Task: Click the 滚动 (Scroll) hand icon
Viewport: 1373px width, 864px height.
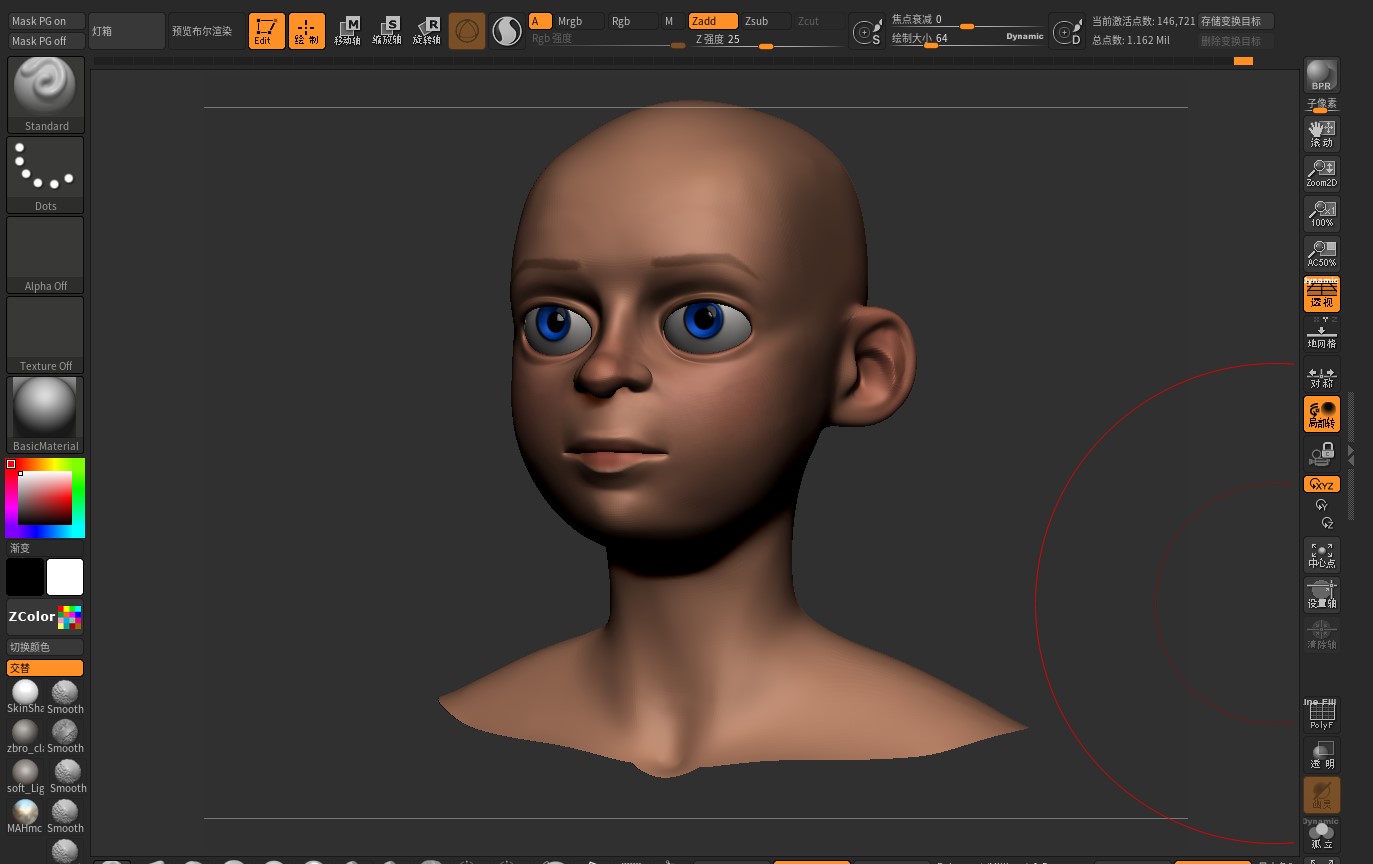Action: (1322, 133)
